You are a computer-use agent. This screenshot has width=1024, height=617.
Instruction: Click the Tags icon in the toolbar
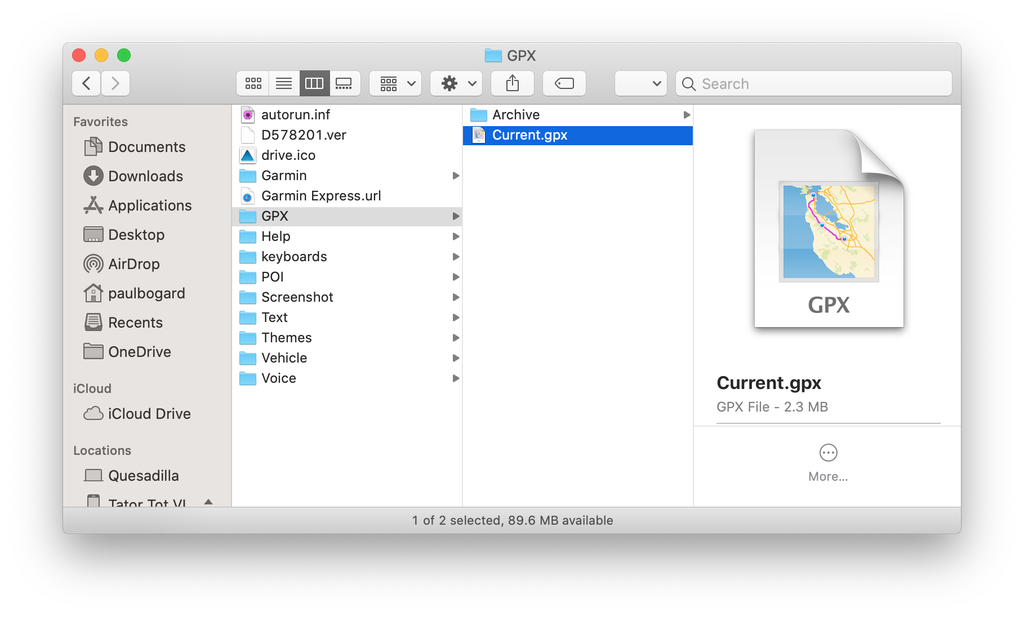(x=563, y=83)
